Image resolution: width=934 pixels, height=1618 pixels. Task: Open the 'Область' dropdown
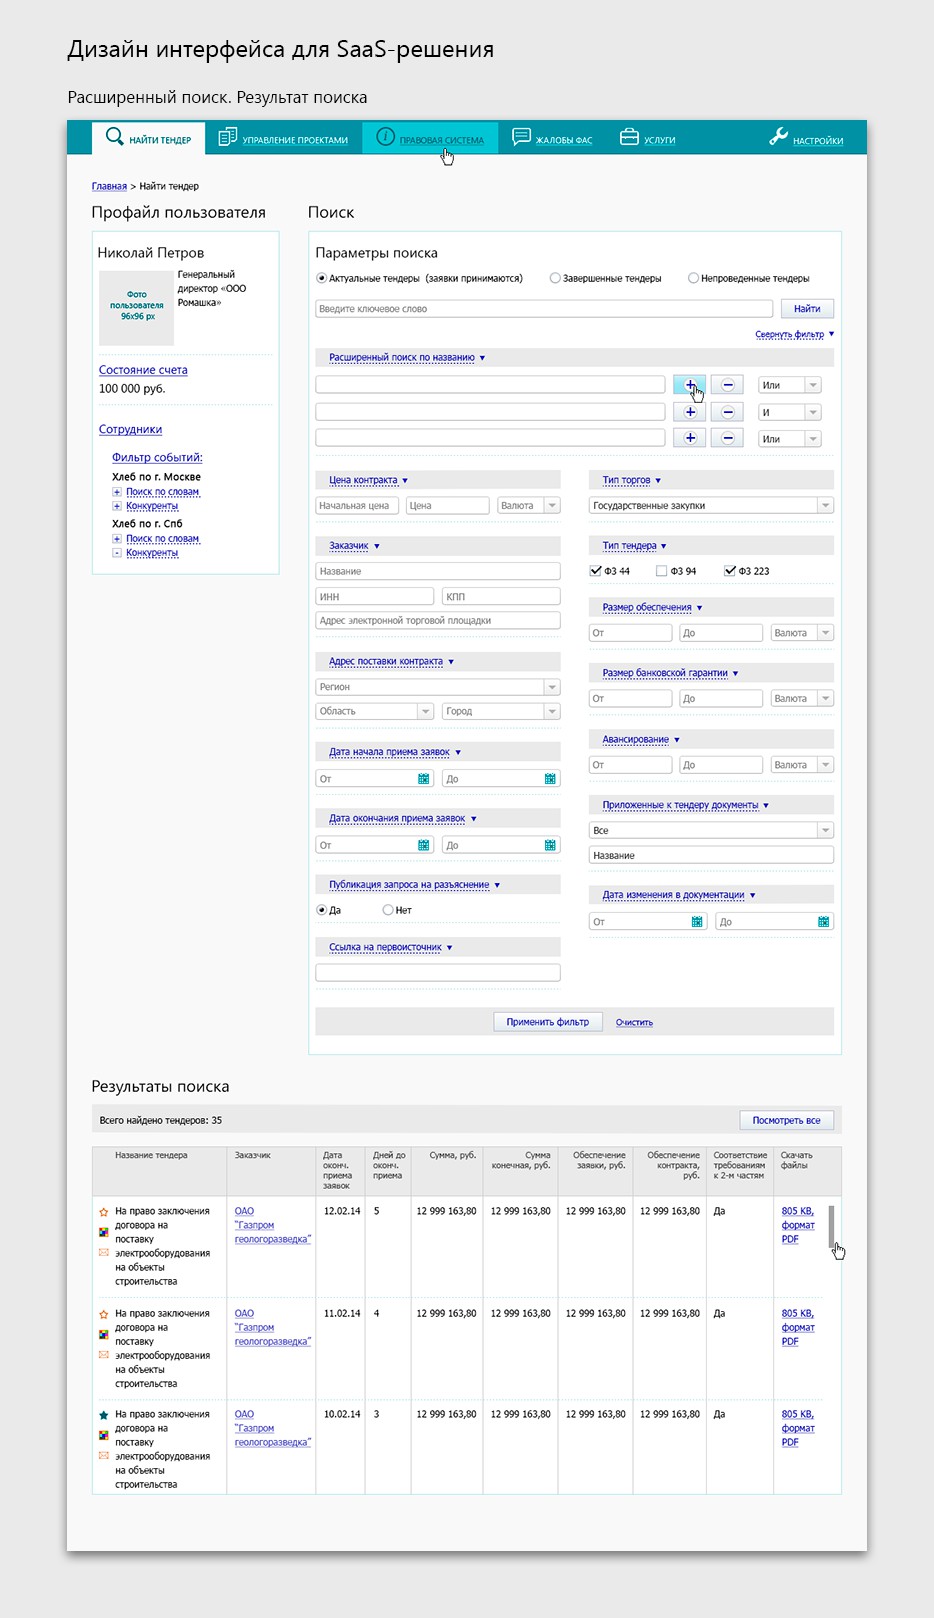[x=375, y=711]
